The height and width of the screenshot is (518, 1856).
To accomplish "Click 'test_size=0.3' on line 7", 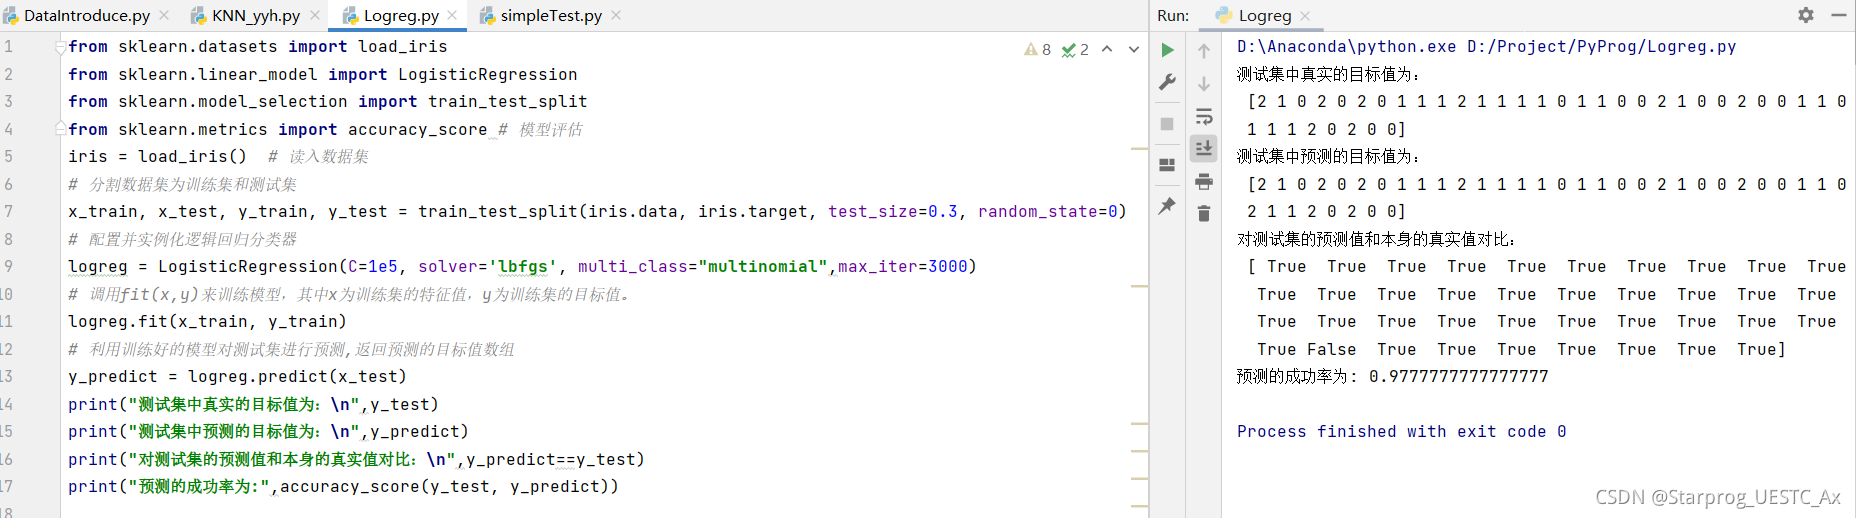I will tap(893, 212).
